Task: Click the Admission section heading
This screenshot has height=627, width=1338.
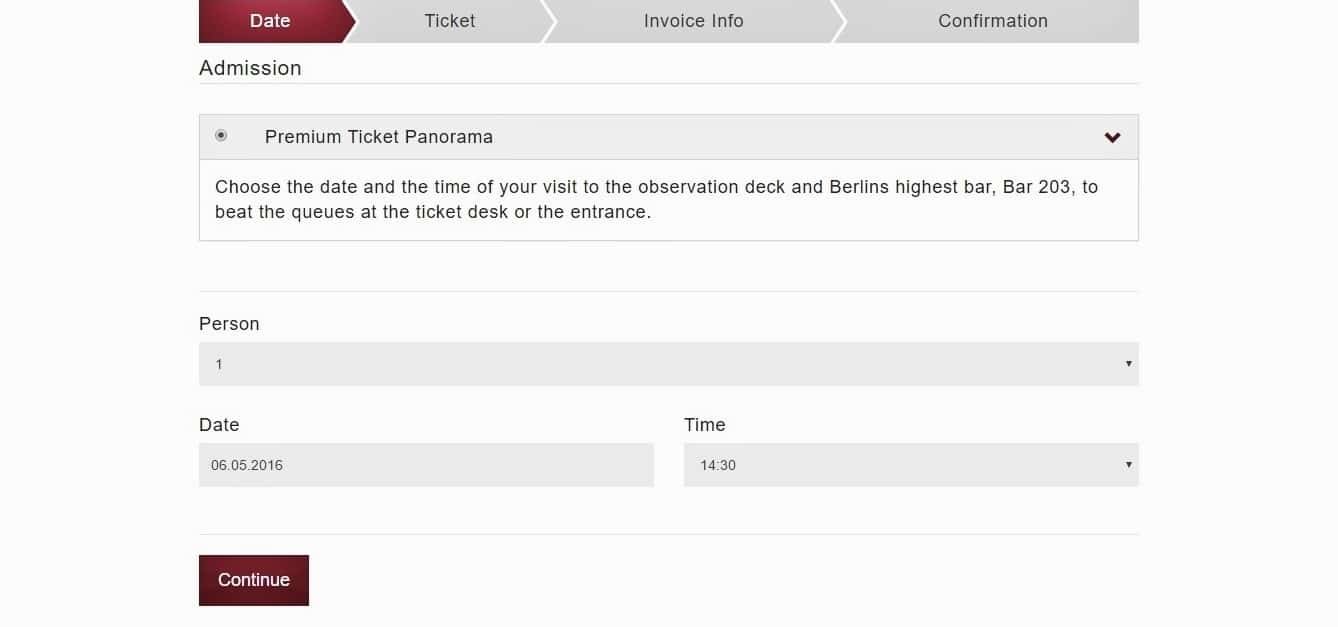Action: [x=250, y=68]
